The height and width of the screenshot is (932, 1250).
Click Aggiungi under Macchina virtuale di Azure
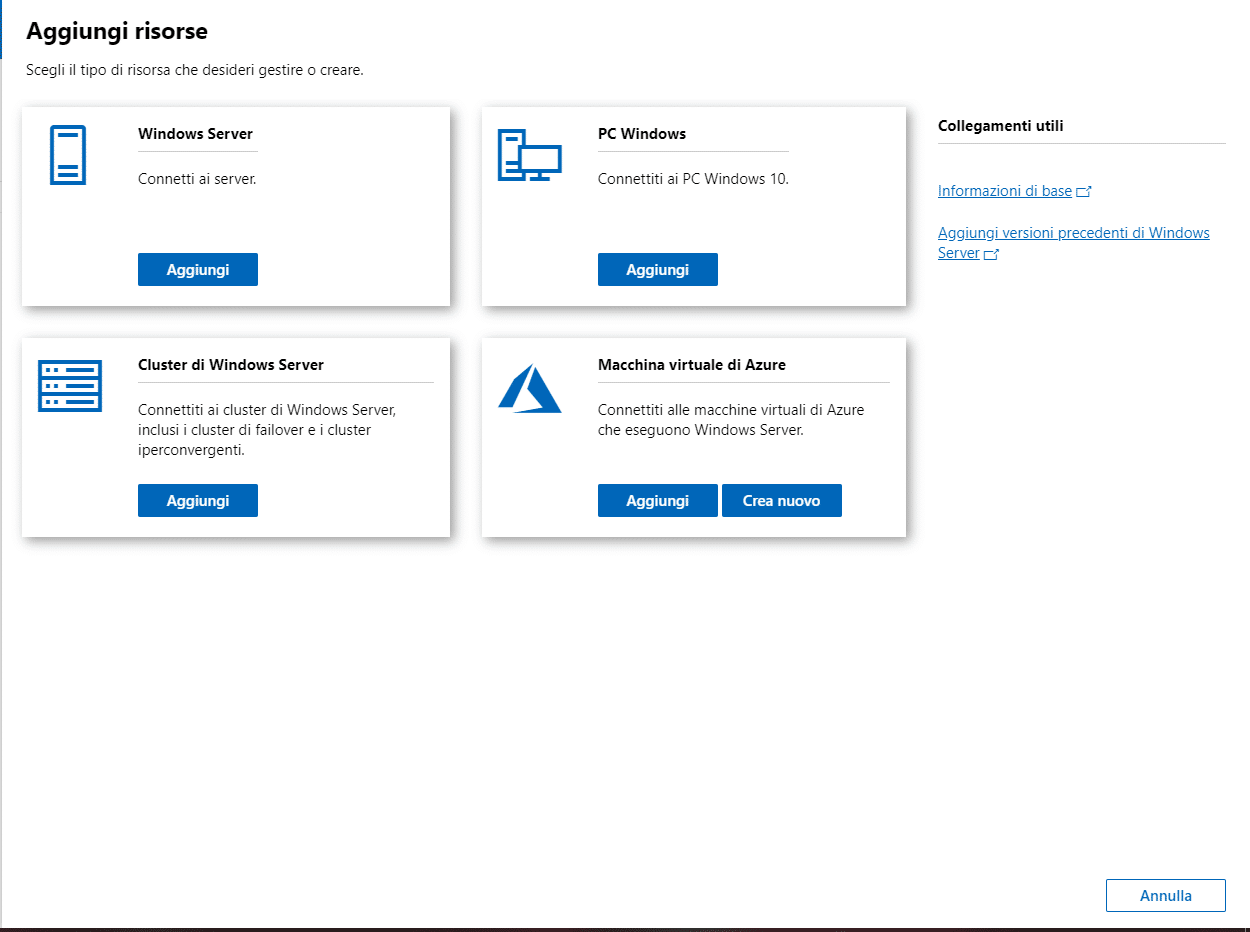(658, 501)
